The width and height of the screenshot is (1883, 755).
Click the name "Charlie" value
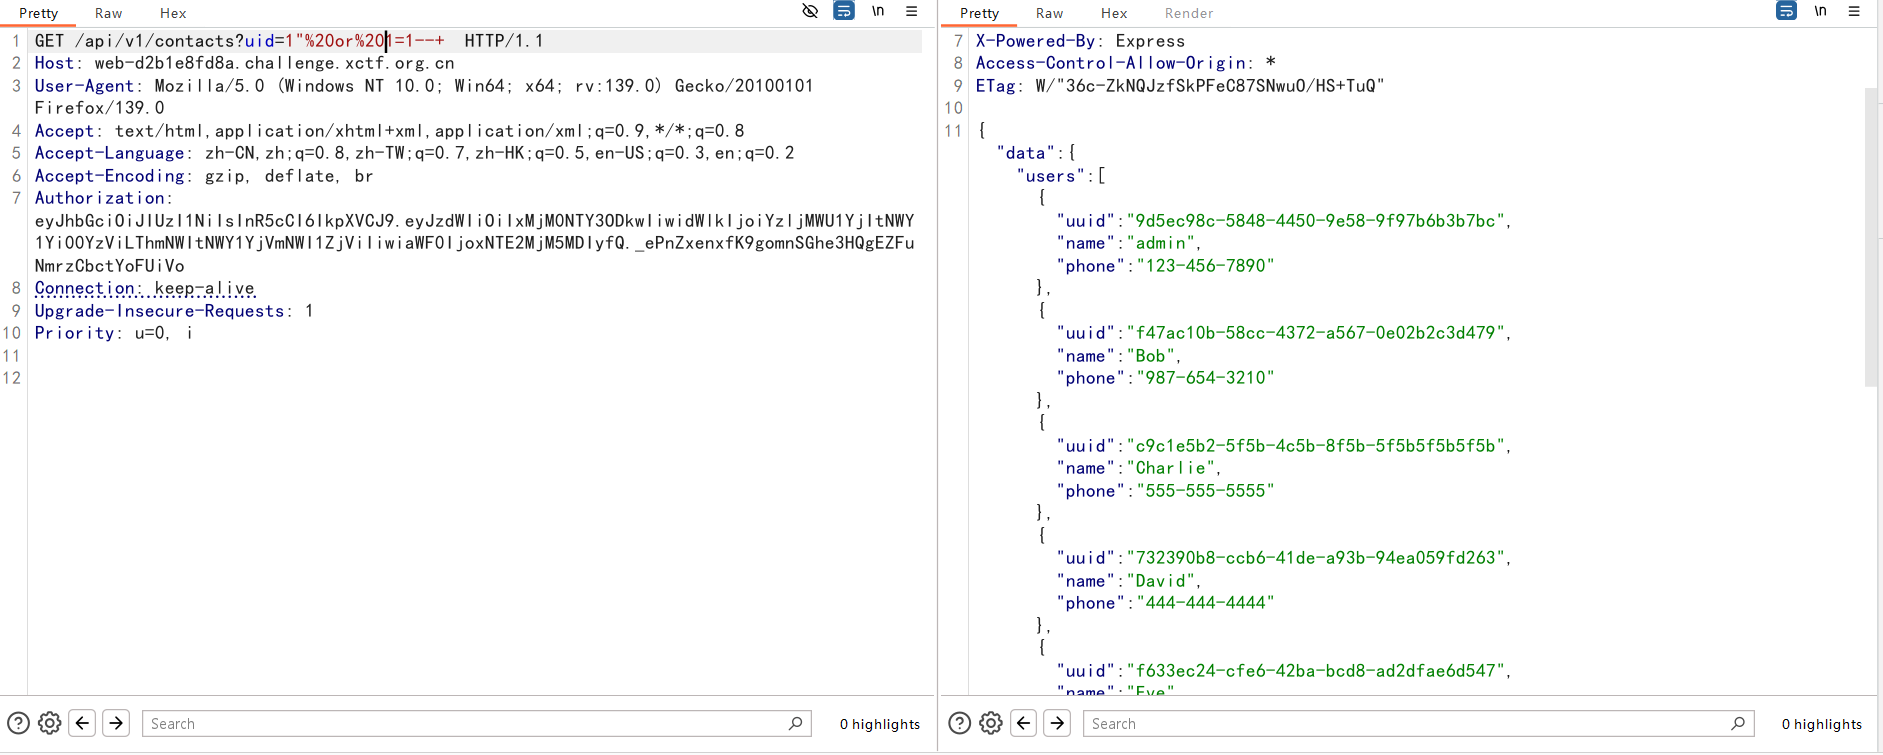pos(1171,468)
